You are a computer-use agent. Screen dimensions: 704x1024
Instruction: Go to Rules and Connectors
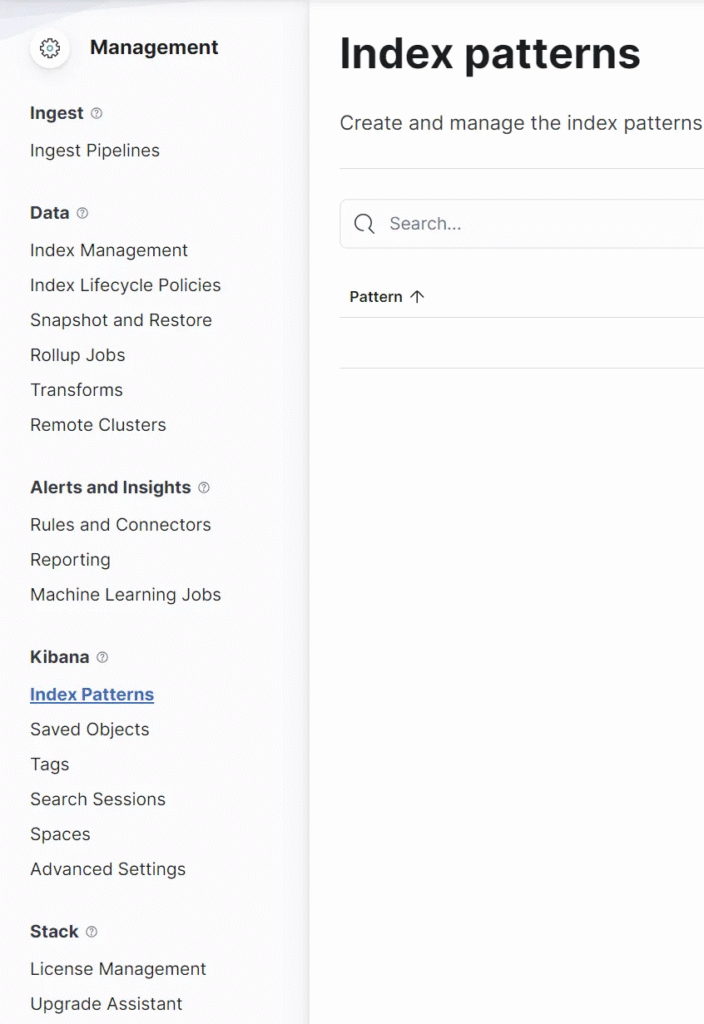pyautogui.click(x=121, y=524)
